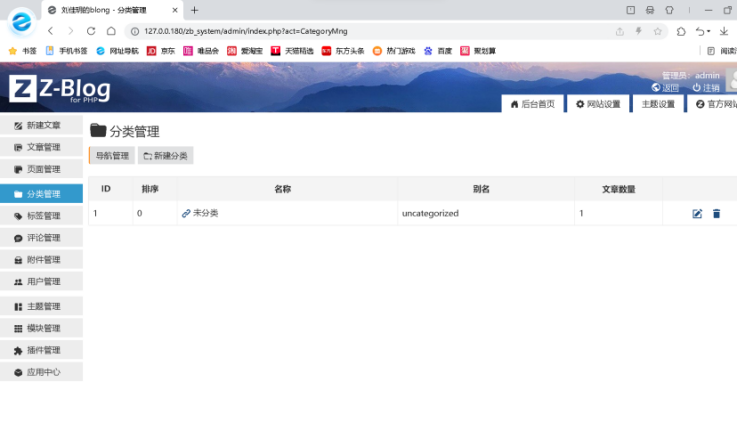Open 插件管理 in the sidebar
This screenshot has width=737, height=423.
(x=41, y=350)
